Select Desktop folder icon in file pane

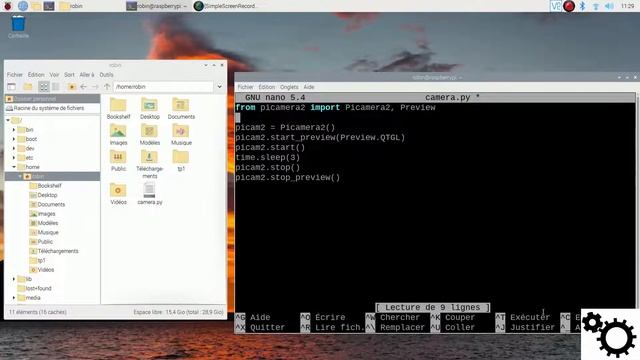click(150, 109)
